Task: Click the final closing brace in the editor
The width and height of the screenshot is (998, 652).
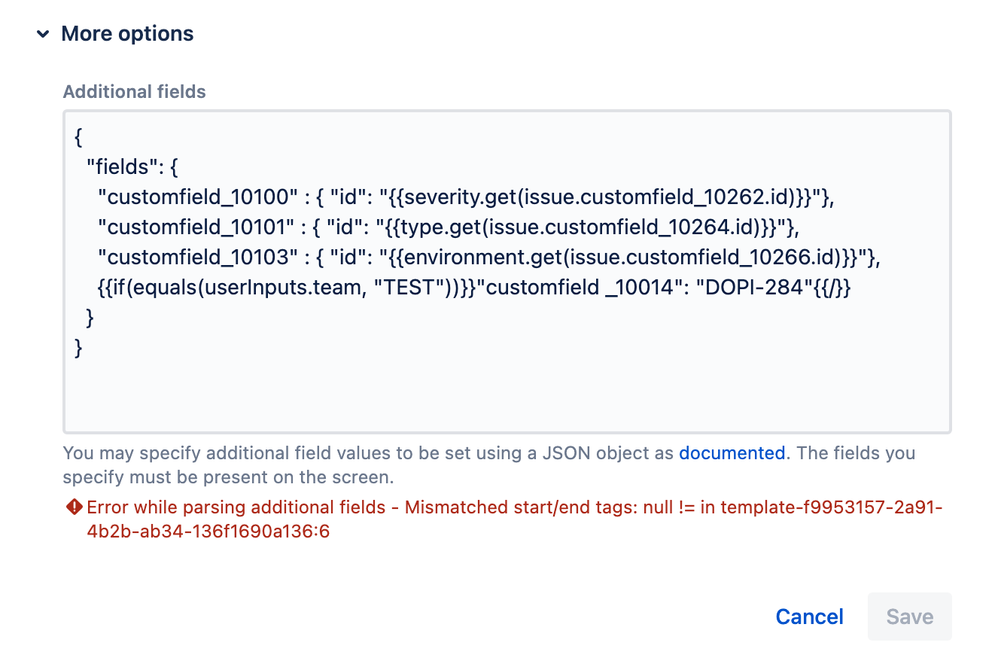Action: (79, 347)
